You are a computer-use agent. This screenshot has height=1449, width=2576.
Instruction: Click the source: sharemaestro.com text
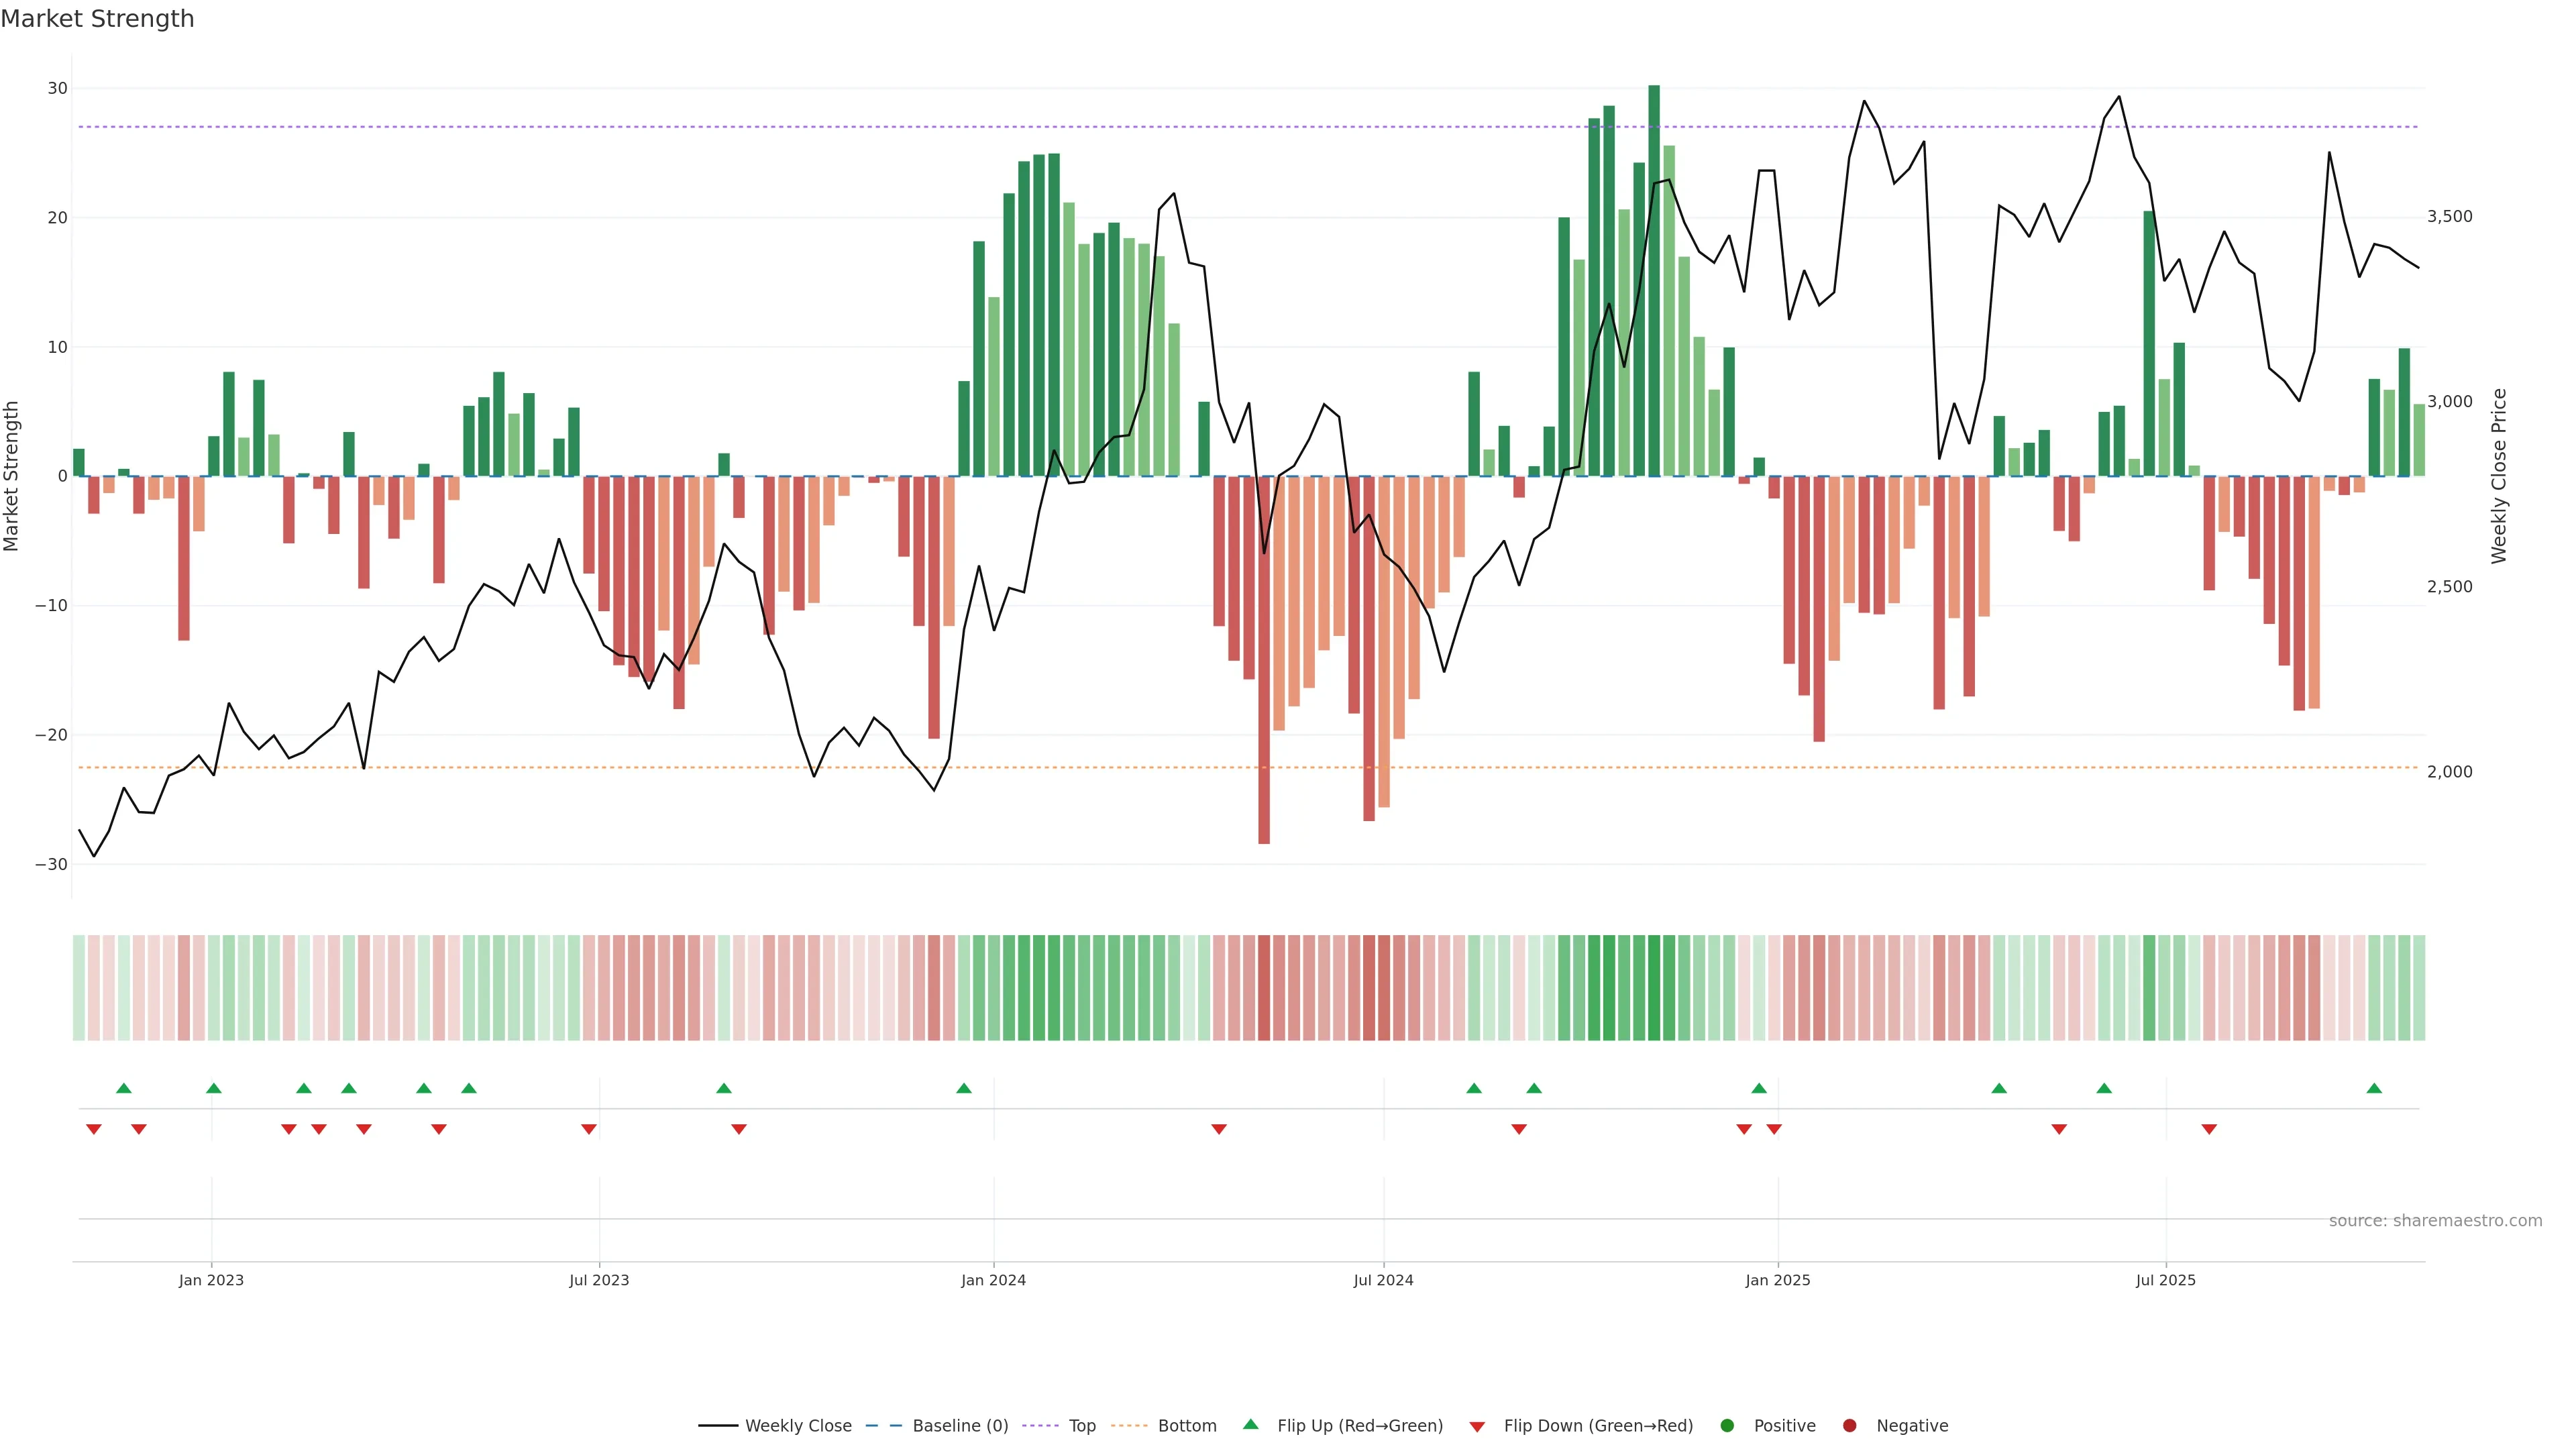(x=2435, y=1220)
